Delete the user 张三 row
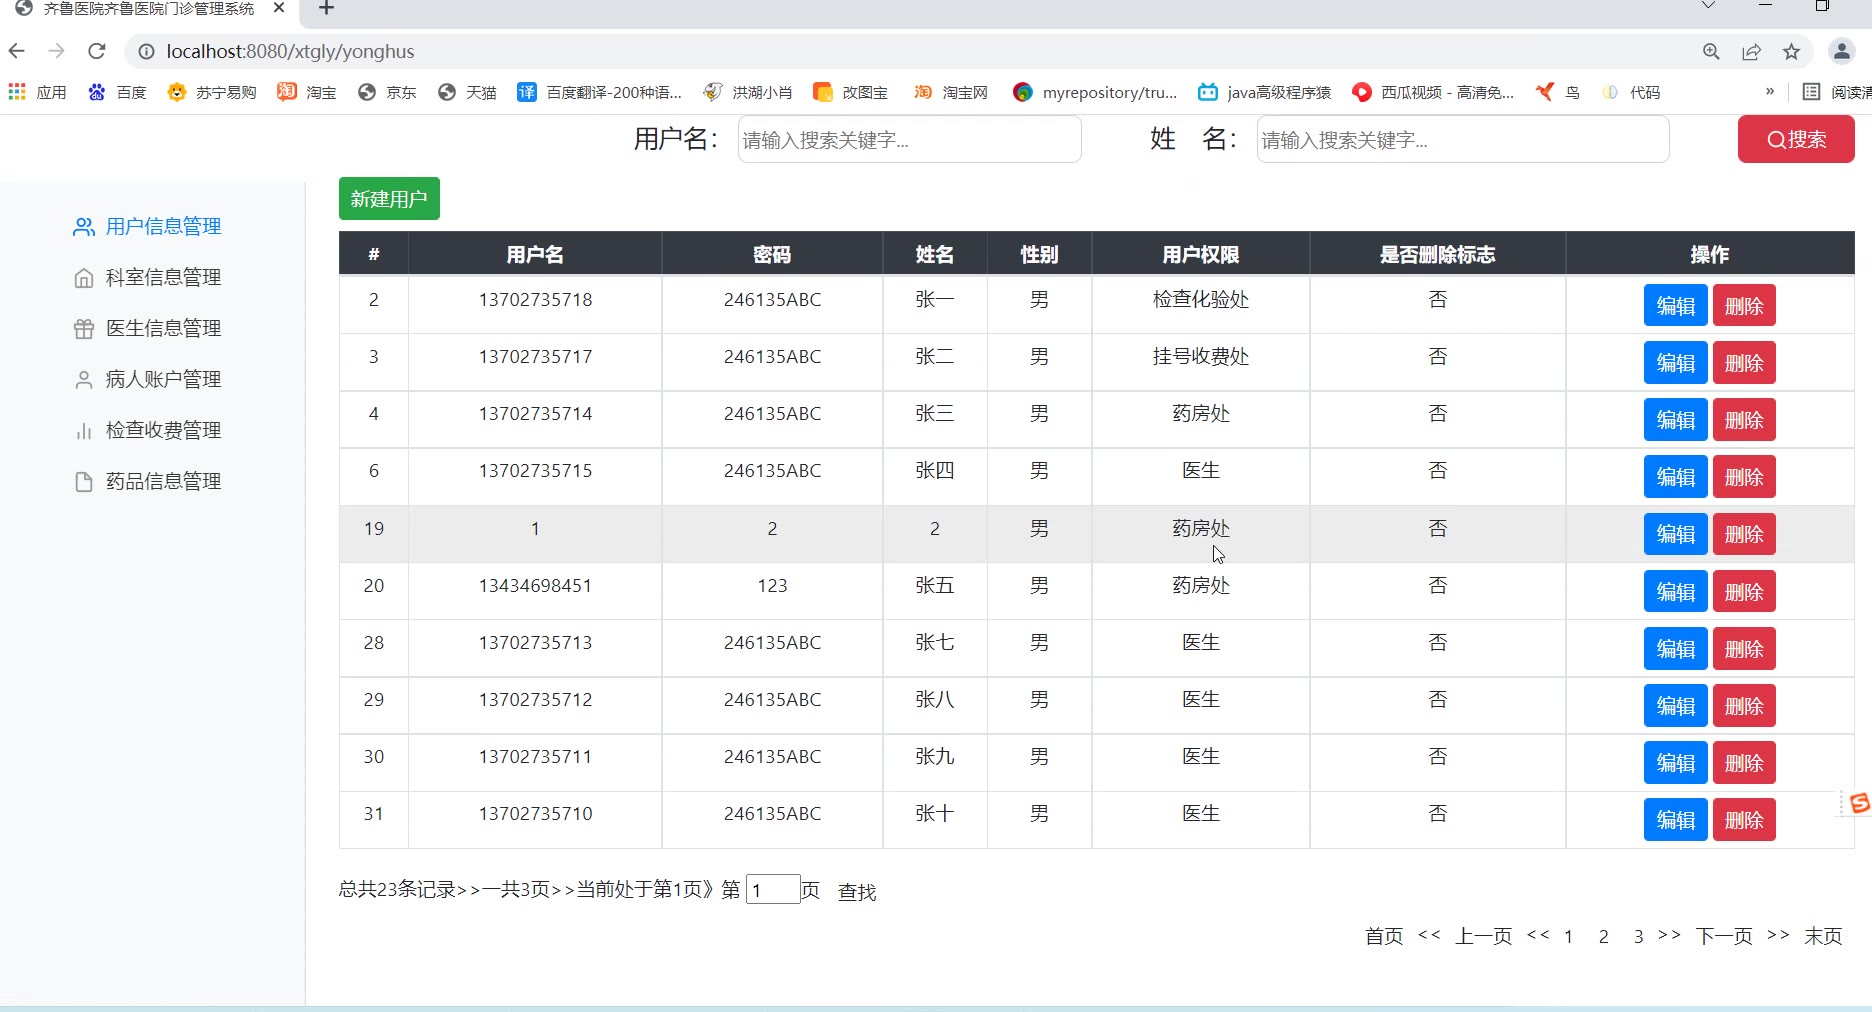Viewport: 1872px width, 1012px height. (x=1744, y=420)
